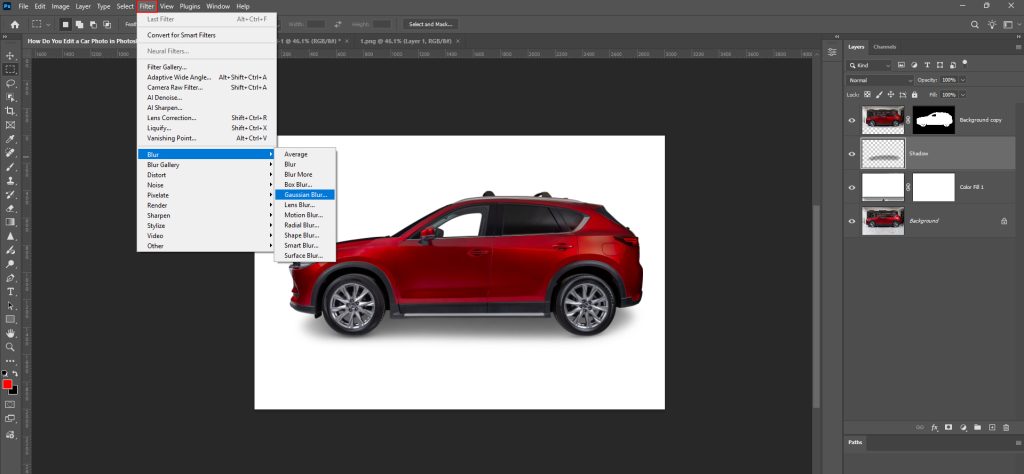Toggle visibility of the Shadow layer
Screen dimensions: 1024x474
click(x=852, y=154)
